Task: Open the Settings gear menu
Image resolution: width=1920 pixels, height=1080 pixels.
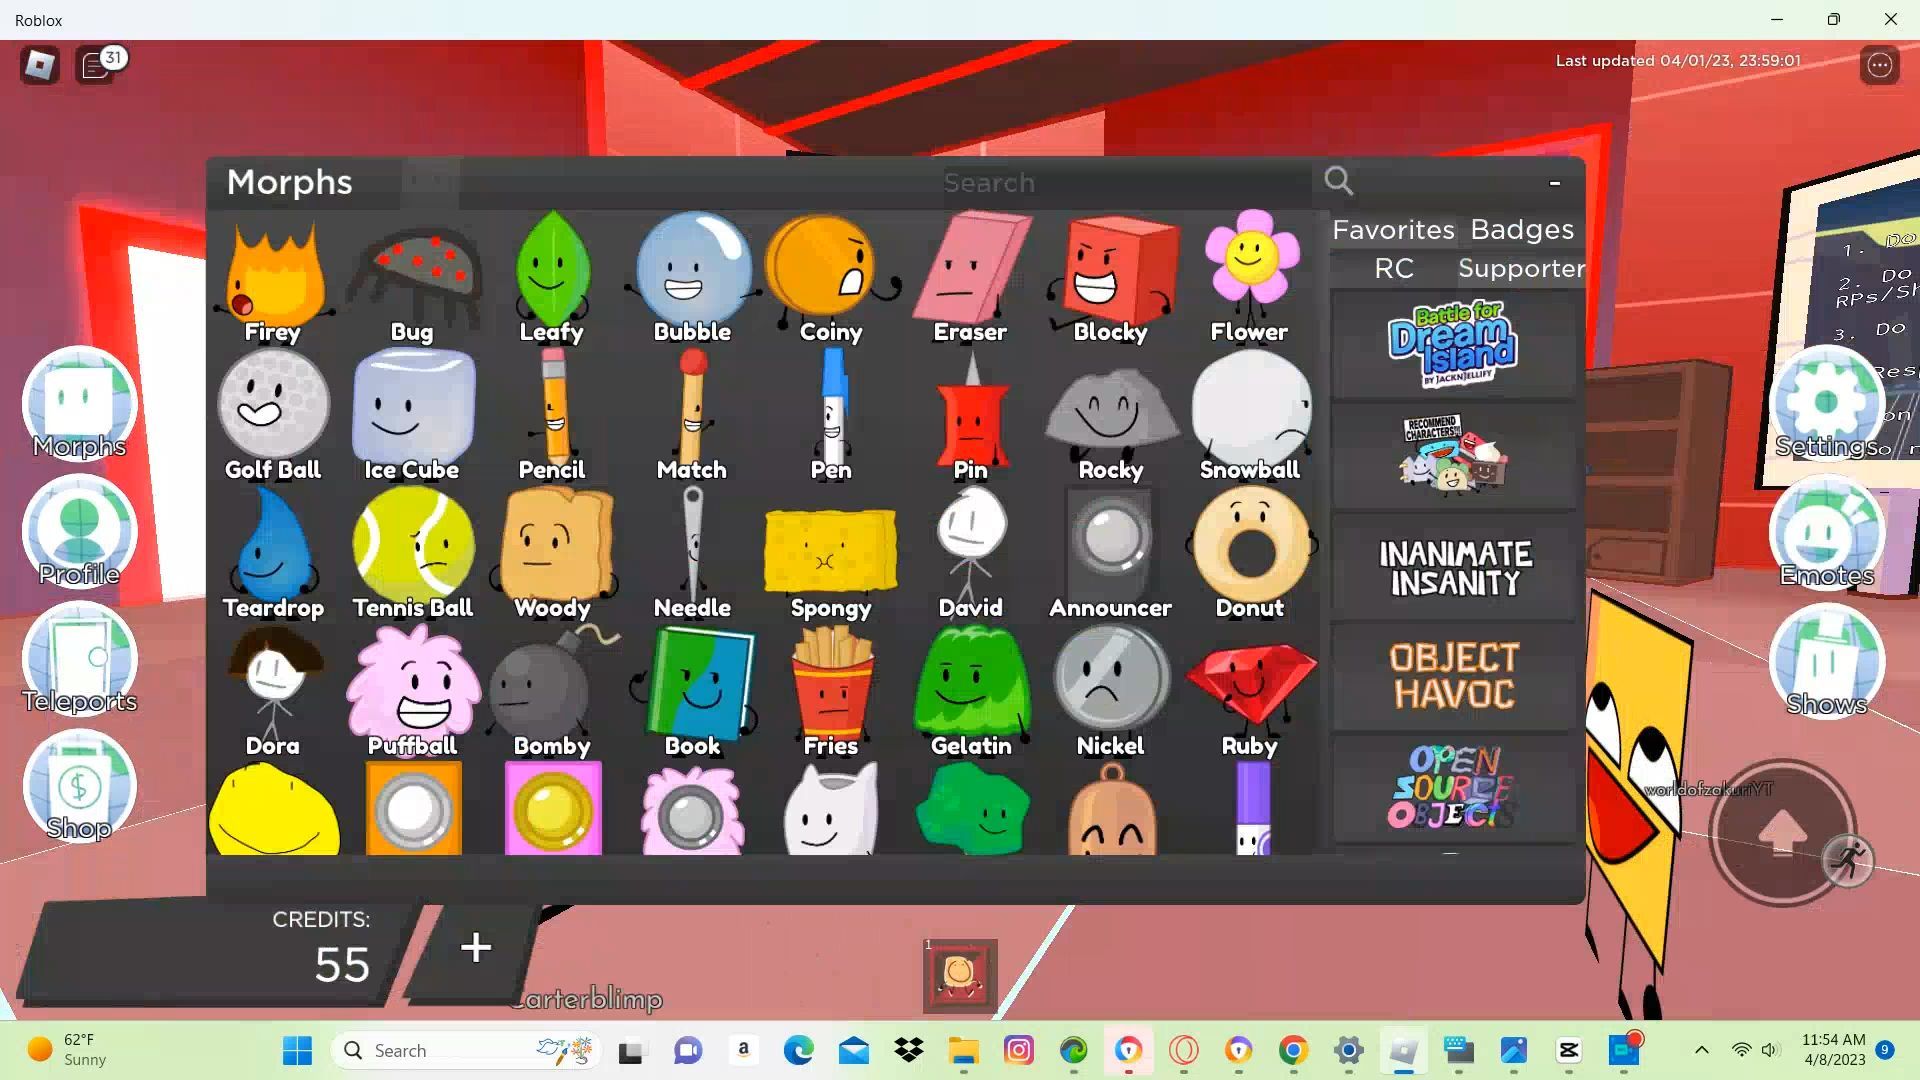Action: tap(1826, 404)
